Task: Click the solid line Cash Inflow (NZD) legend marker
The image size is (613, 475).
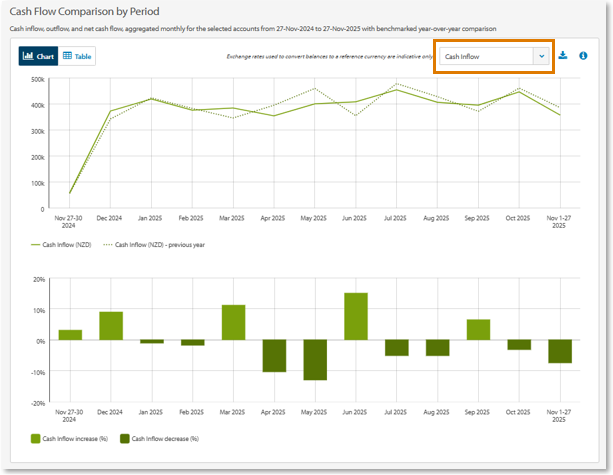Action: pyautogui.click(x=35, y=244)
